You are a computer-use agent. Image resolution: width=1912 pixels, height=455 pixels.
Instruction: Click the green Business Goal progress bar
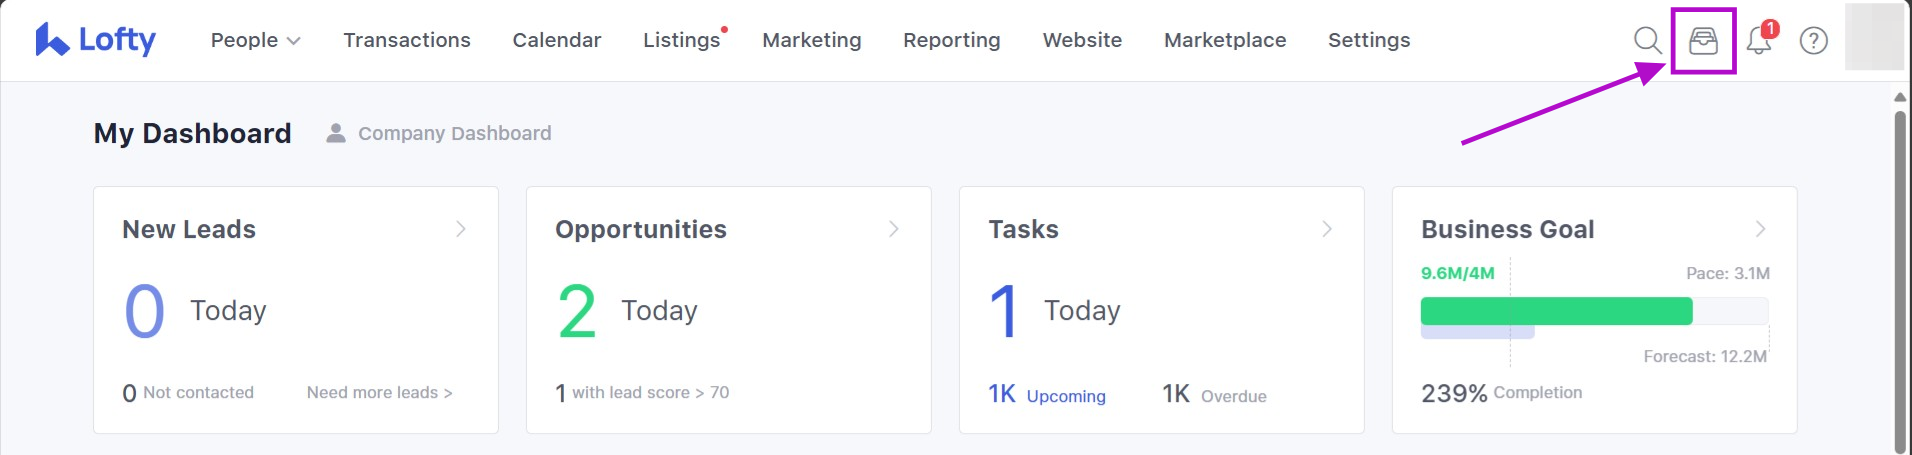(1556, 311)
